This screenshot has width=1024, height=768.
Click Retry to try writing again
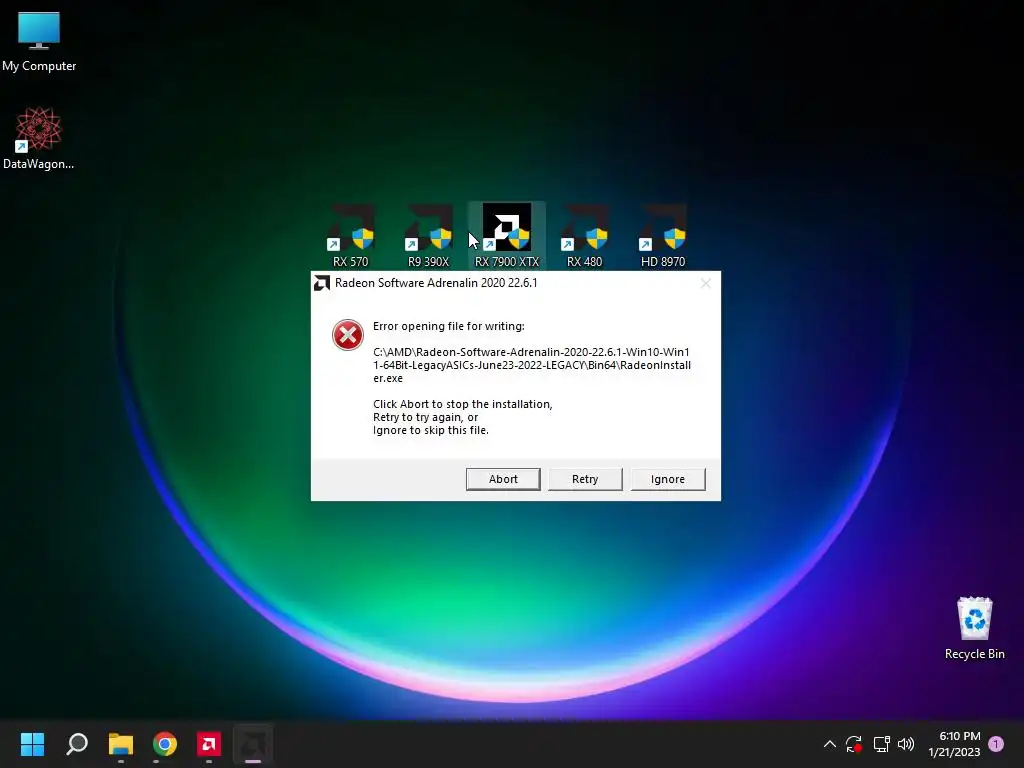click(x=585, y=479)
